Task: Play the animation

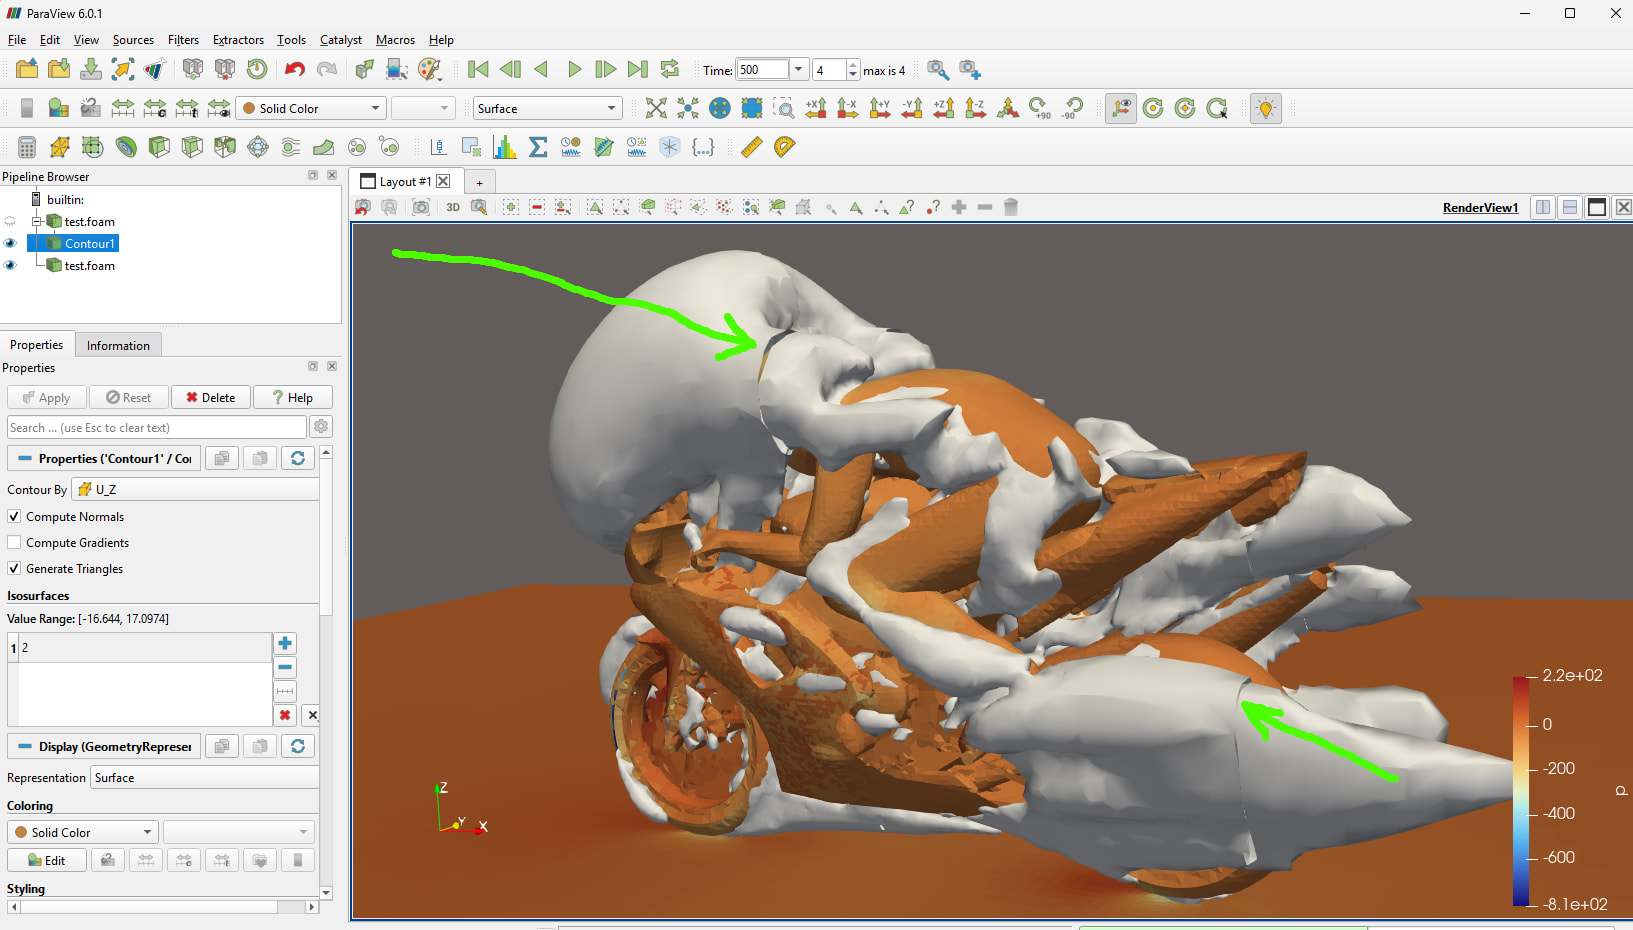Action: [x=574, y=69]
